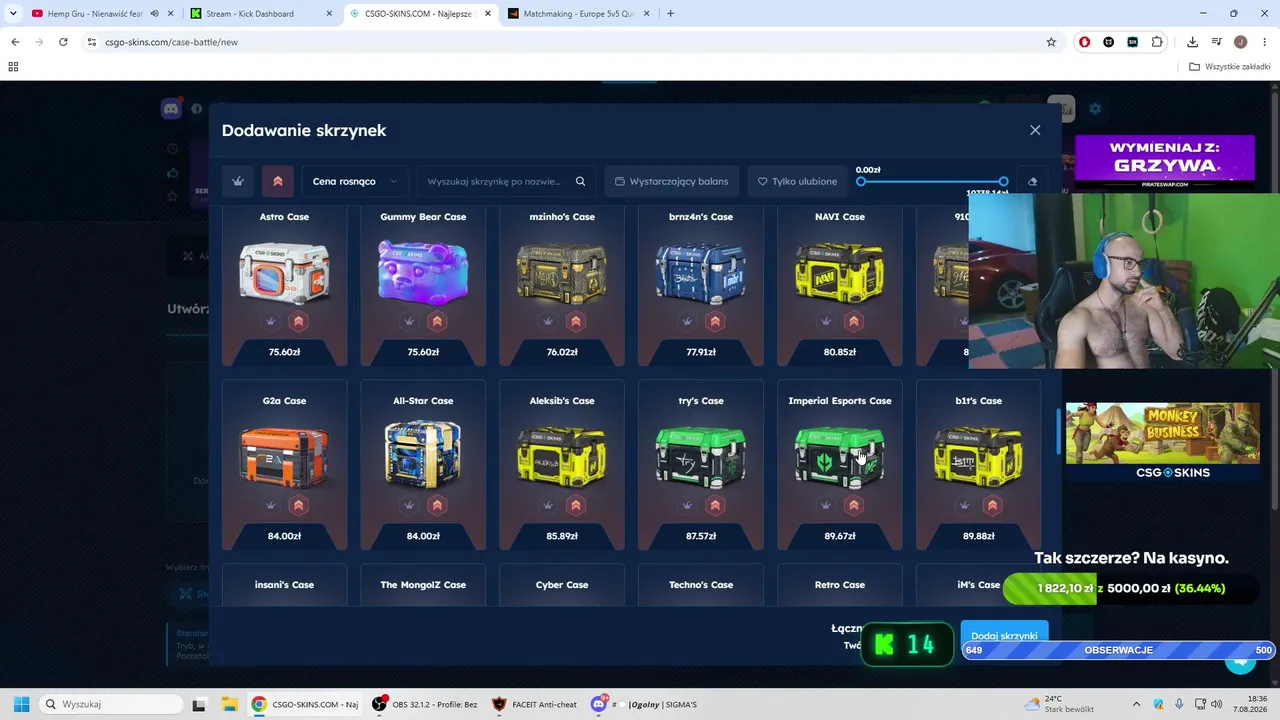Bookmark this page with the star icon
Viewport: 1280px width, 720px height.
tap(1051, 42)
